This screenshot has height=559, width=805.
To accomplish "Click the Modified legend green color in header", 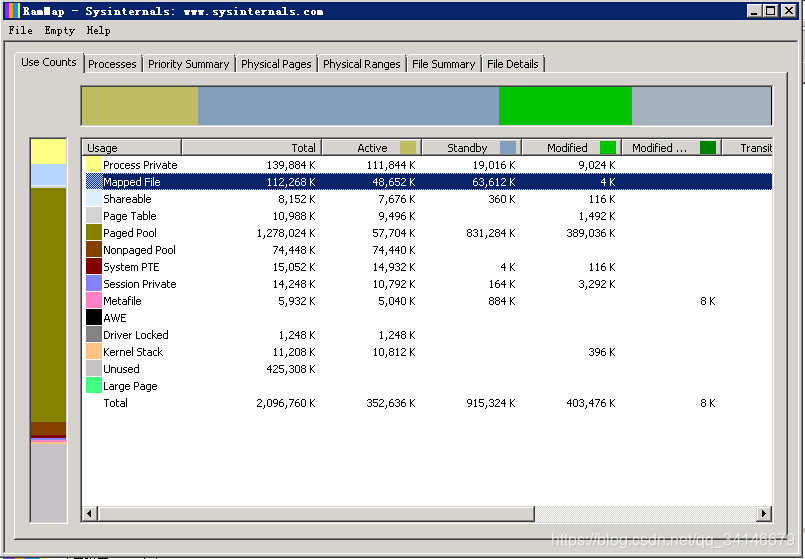I will pos(608,148).
